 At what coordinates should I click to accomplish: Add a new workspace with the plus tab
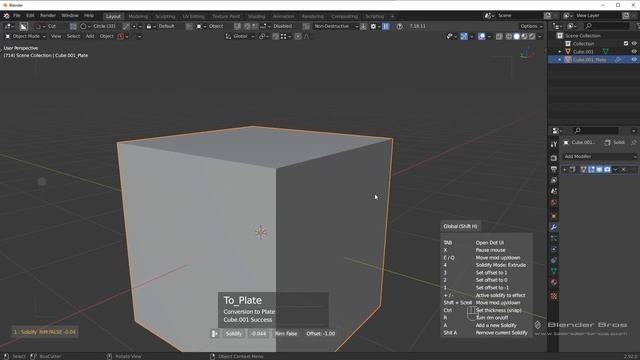[x=392, y=16]
